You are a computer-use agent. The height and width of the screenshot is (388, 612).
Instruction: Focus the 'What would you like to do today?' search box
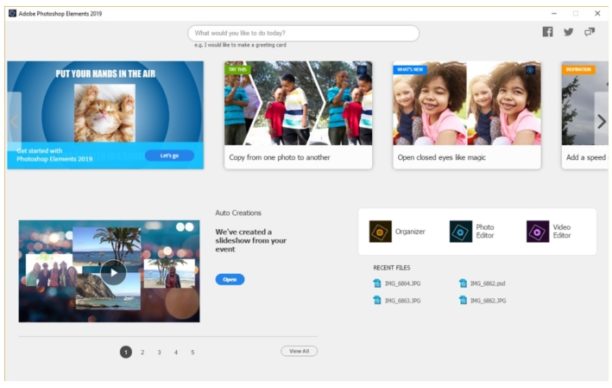pyautogui.click(x=303, y=33)
